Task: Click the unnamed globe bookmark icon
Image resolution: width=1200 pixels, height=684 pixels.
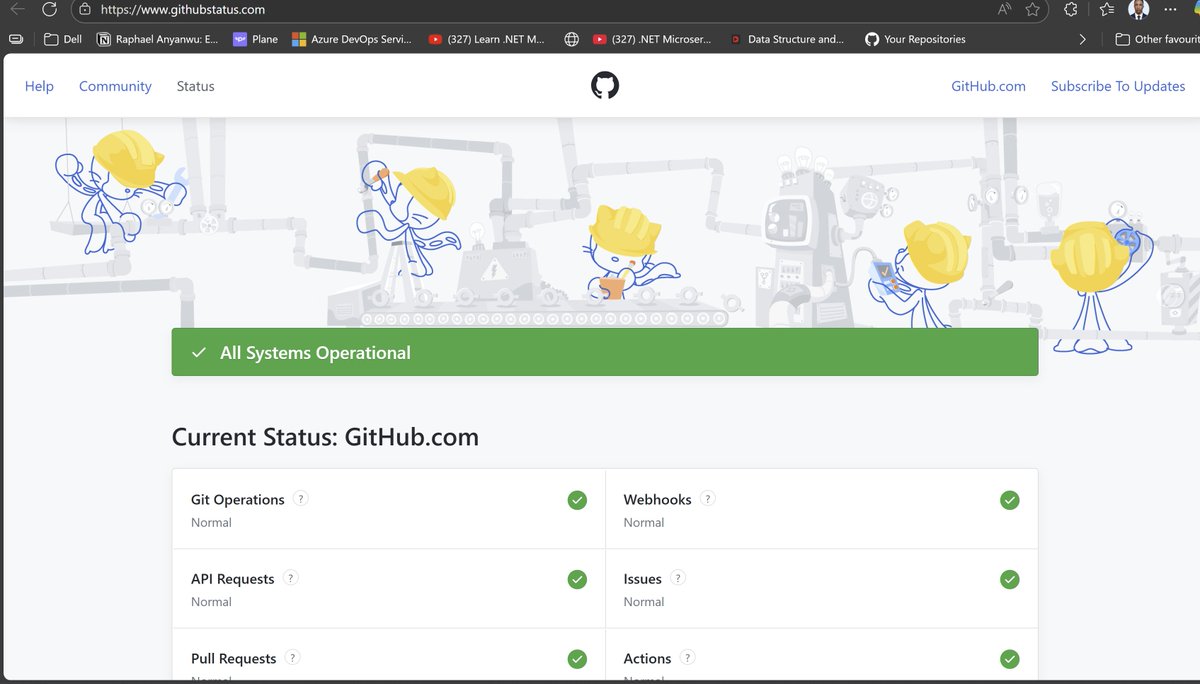Action: [571, 39]
